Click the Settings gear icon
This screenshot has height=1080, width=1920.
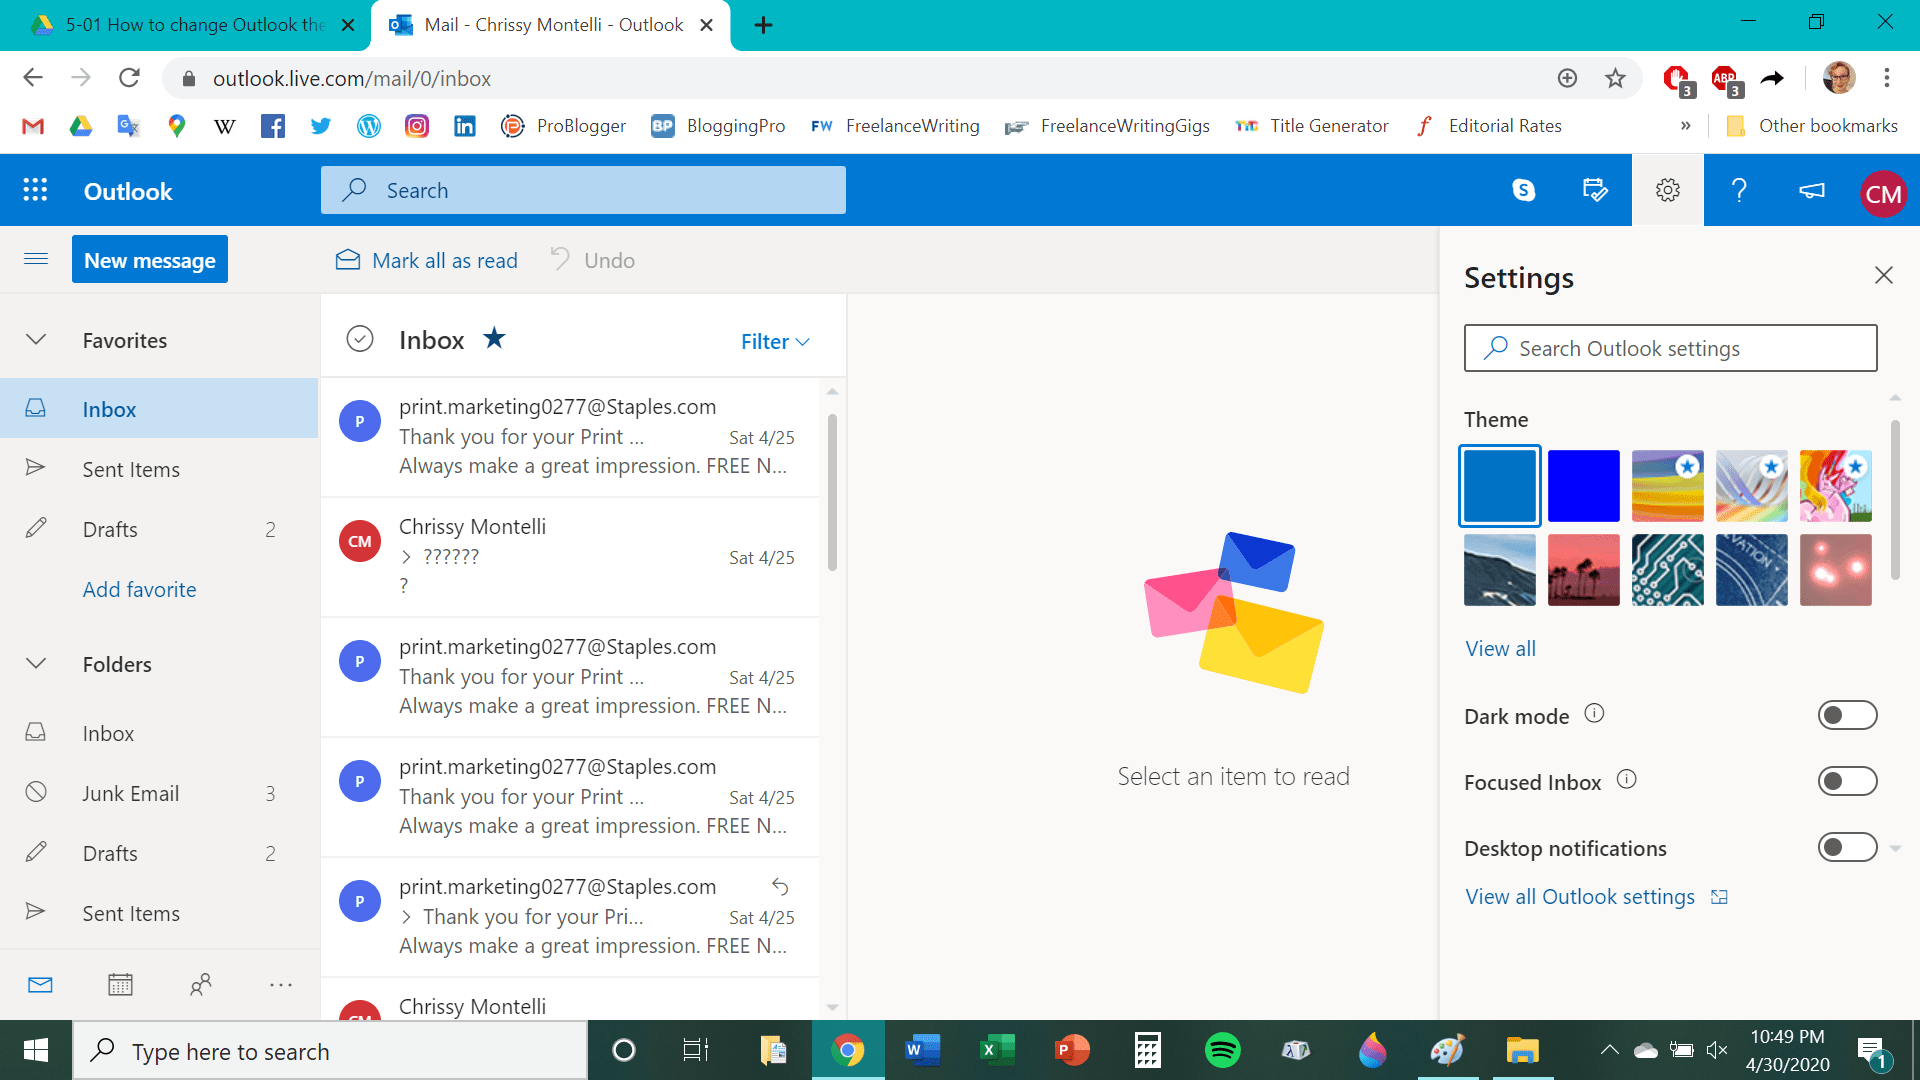click(1667, 190)
